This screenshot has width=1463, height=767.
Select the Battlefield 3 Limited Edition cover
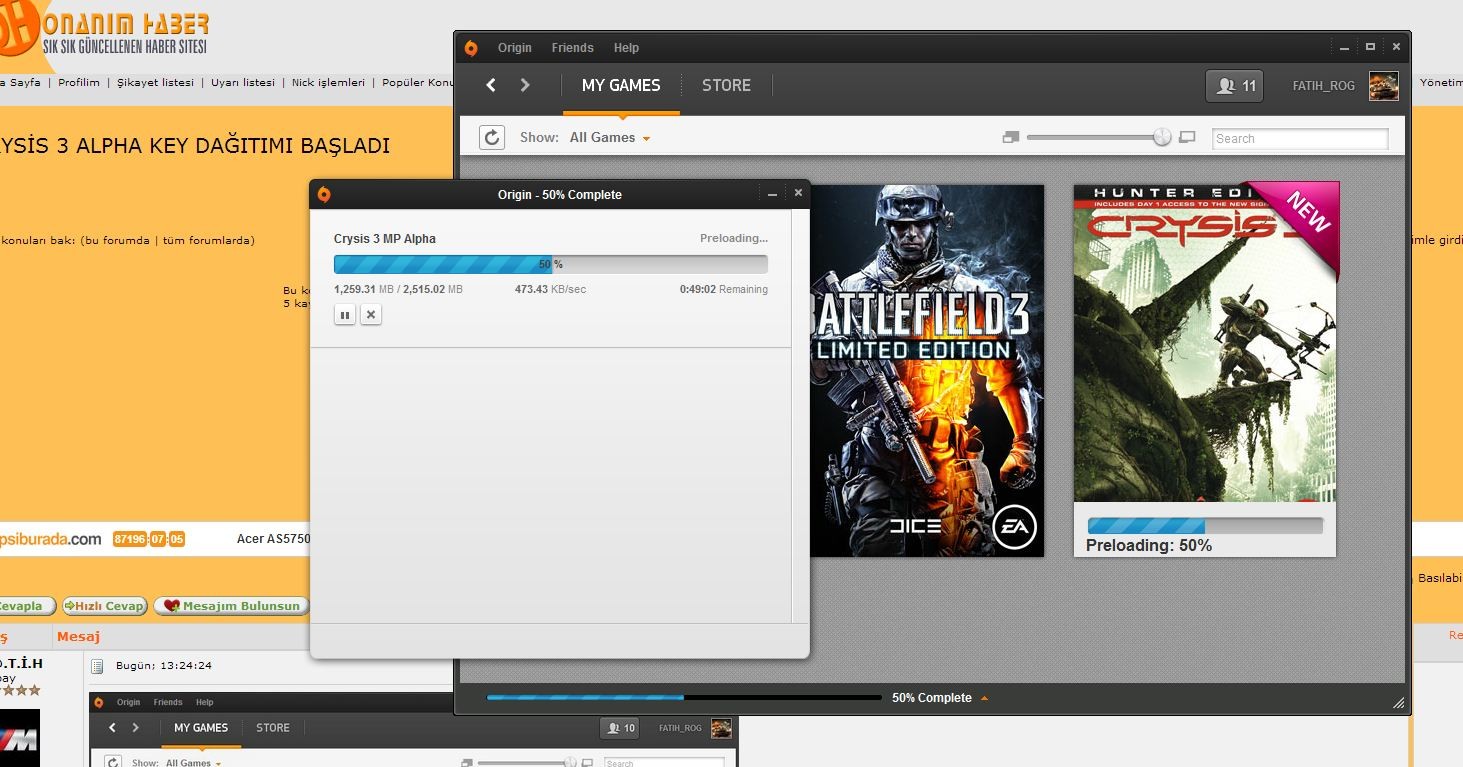[x=926, y=370]
